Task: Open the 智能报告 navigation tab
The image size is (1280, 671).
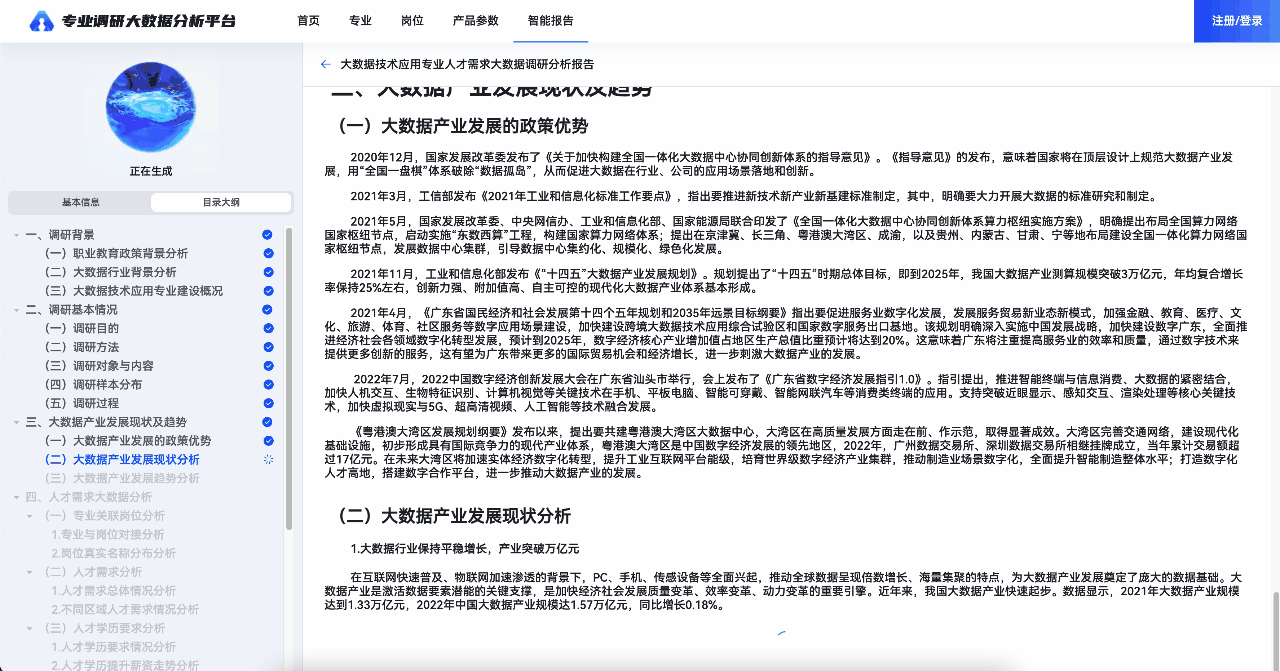Action: (550, 21)
